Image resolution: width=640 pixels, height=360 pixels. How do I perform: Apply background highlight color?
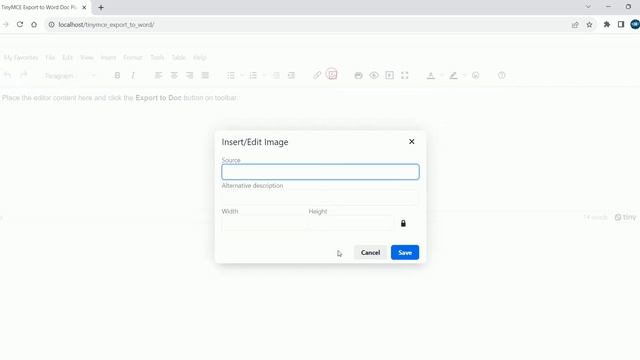(x=453, y=76)
